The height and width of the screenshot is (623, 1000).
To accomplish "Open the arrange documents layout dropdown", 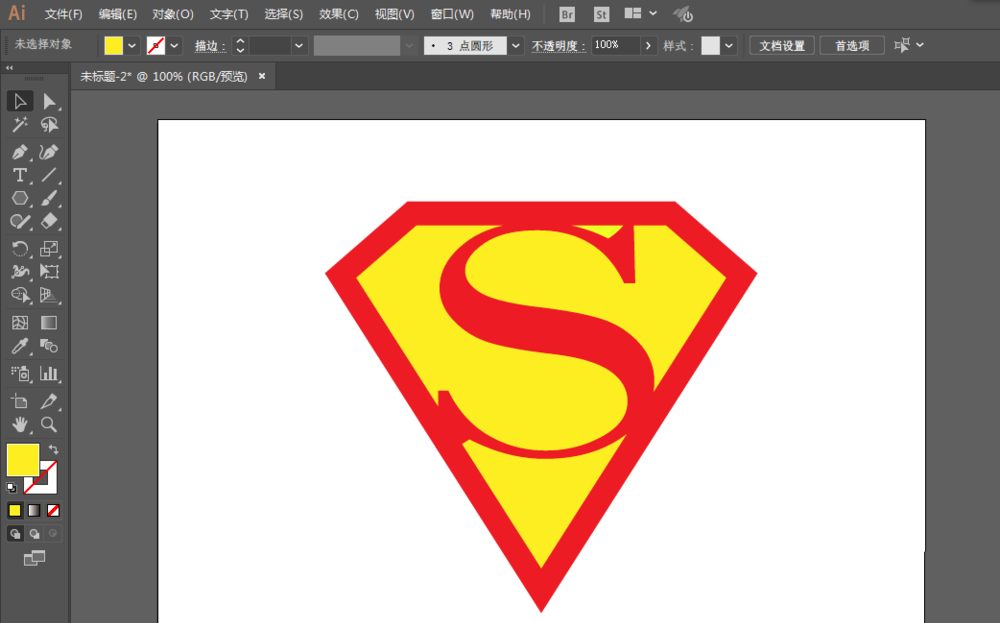I will tap(640, 13).
